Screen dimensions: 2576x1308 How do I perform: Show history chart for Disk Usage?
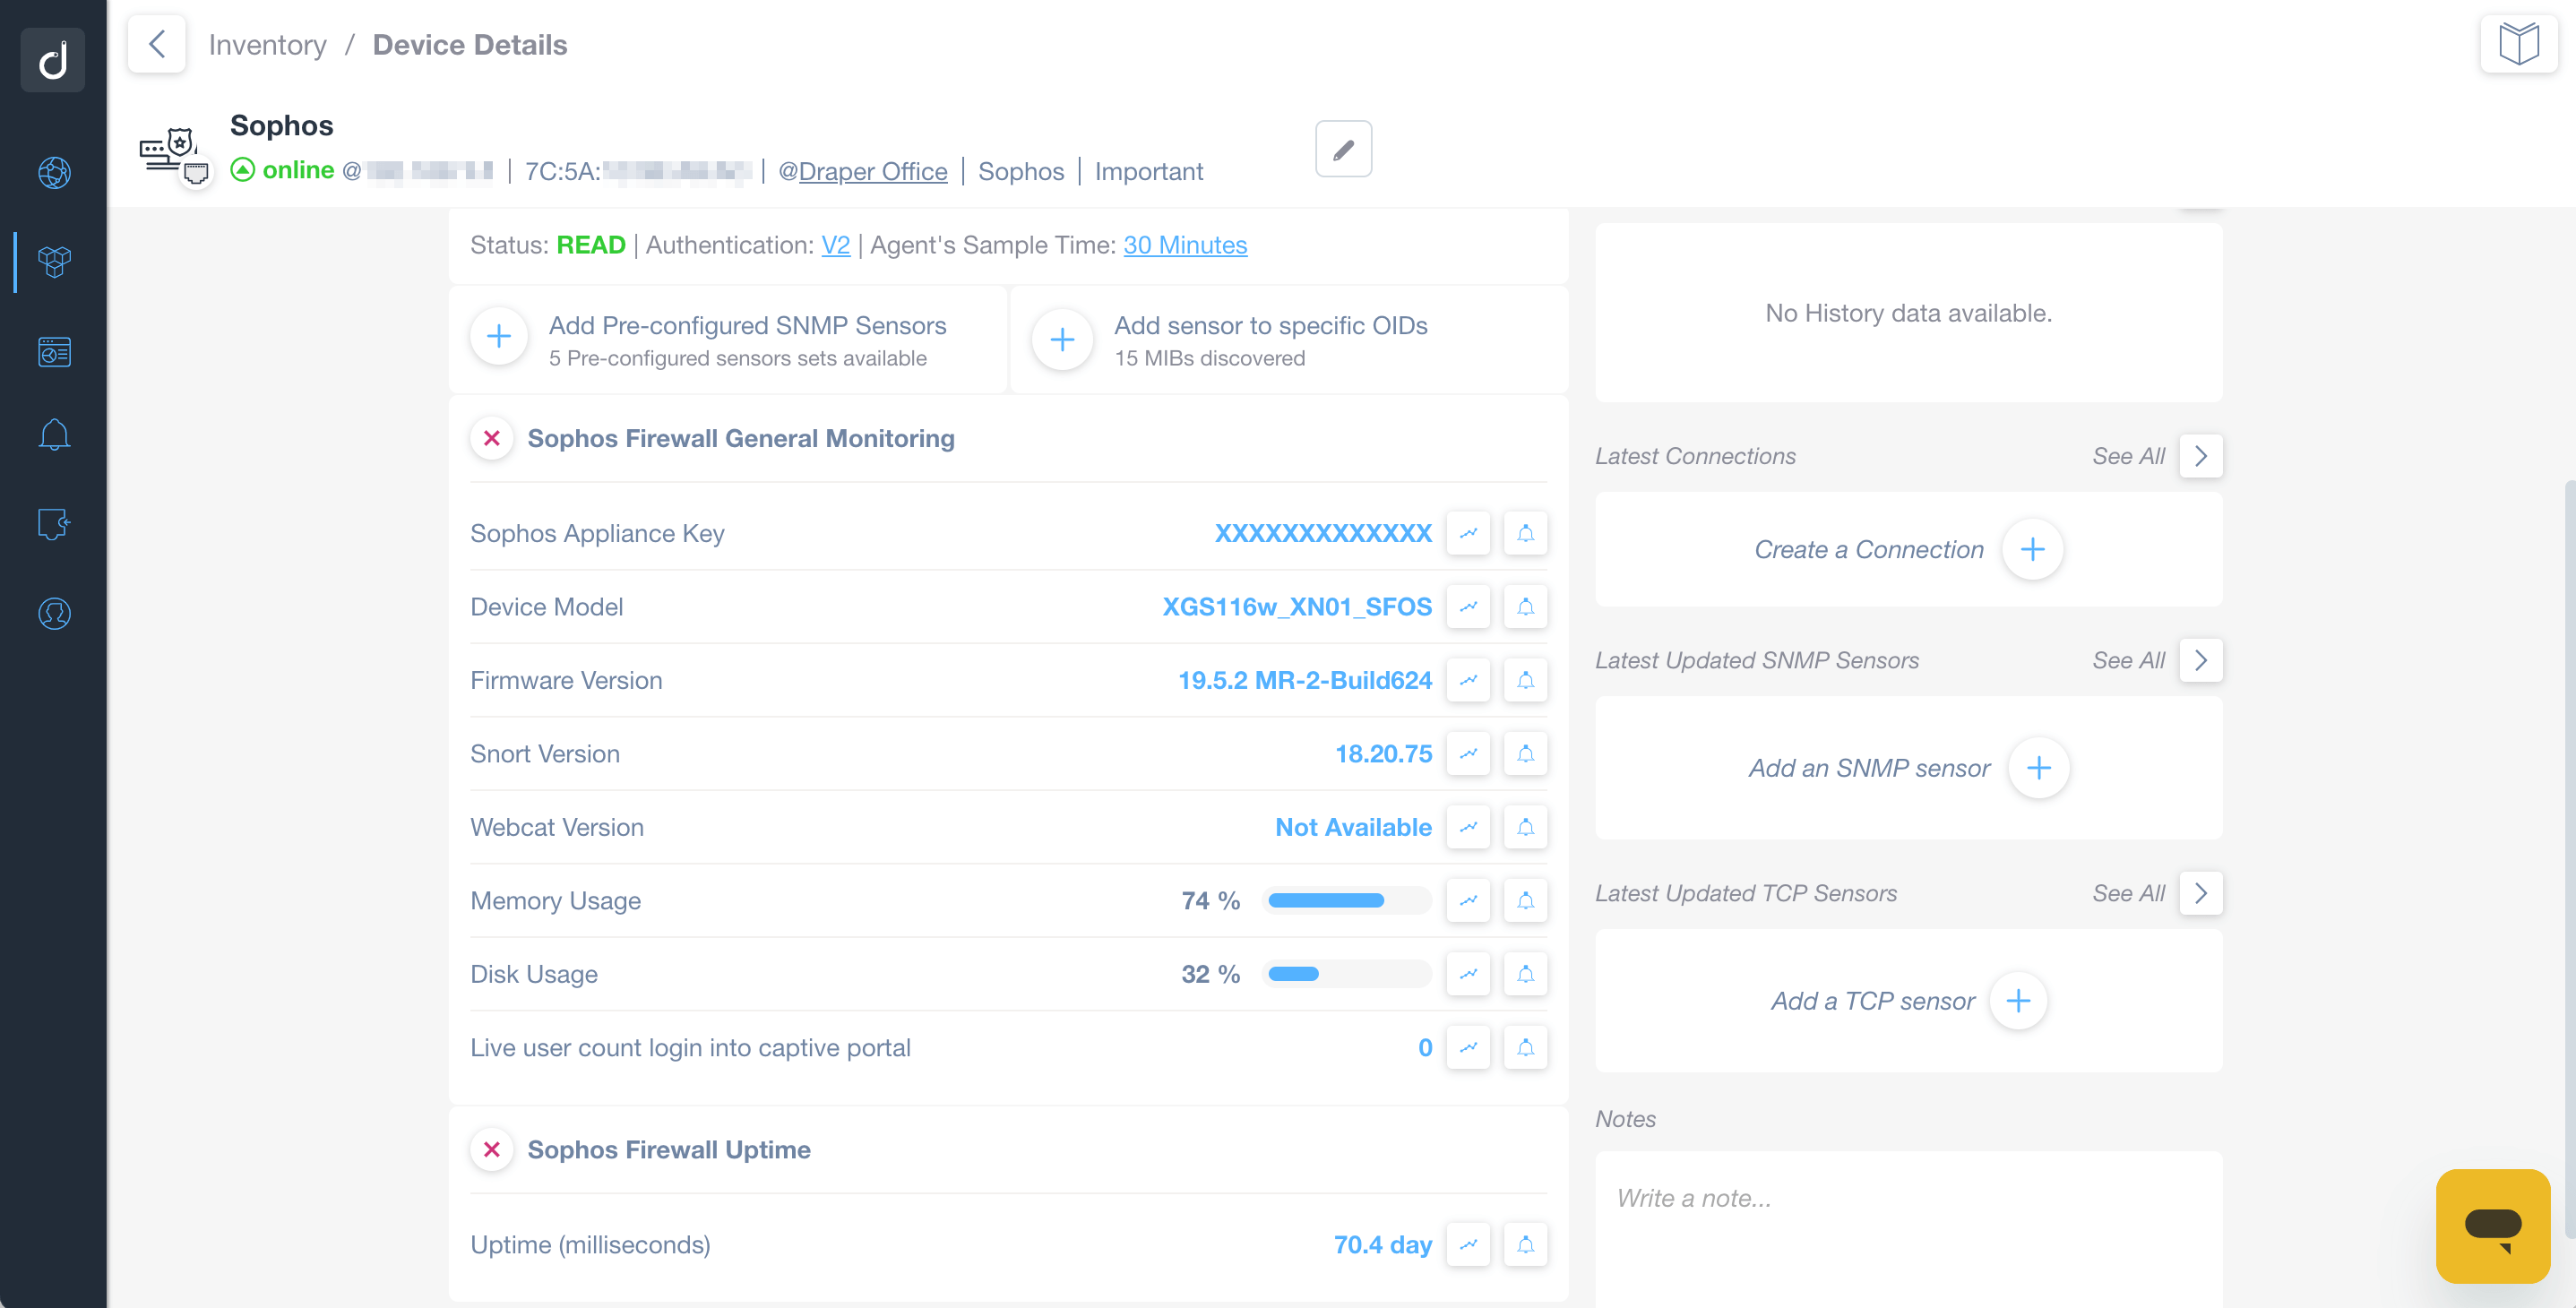pos(1468,974)
